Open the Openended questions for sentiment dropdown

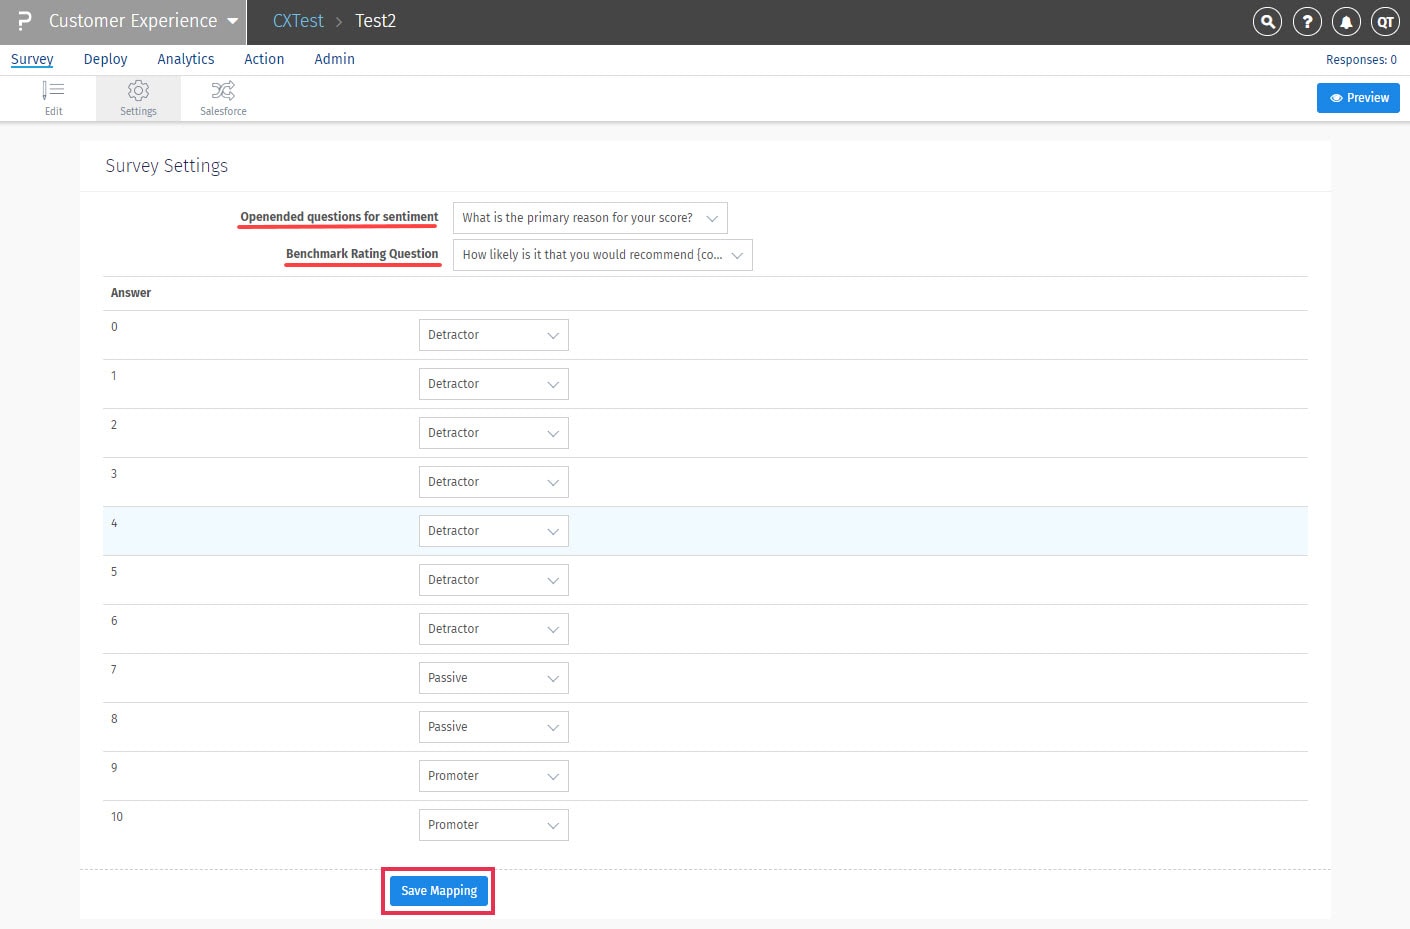click(590, 218)
